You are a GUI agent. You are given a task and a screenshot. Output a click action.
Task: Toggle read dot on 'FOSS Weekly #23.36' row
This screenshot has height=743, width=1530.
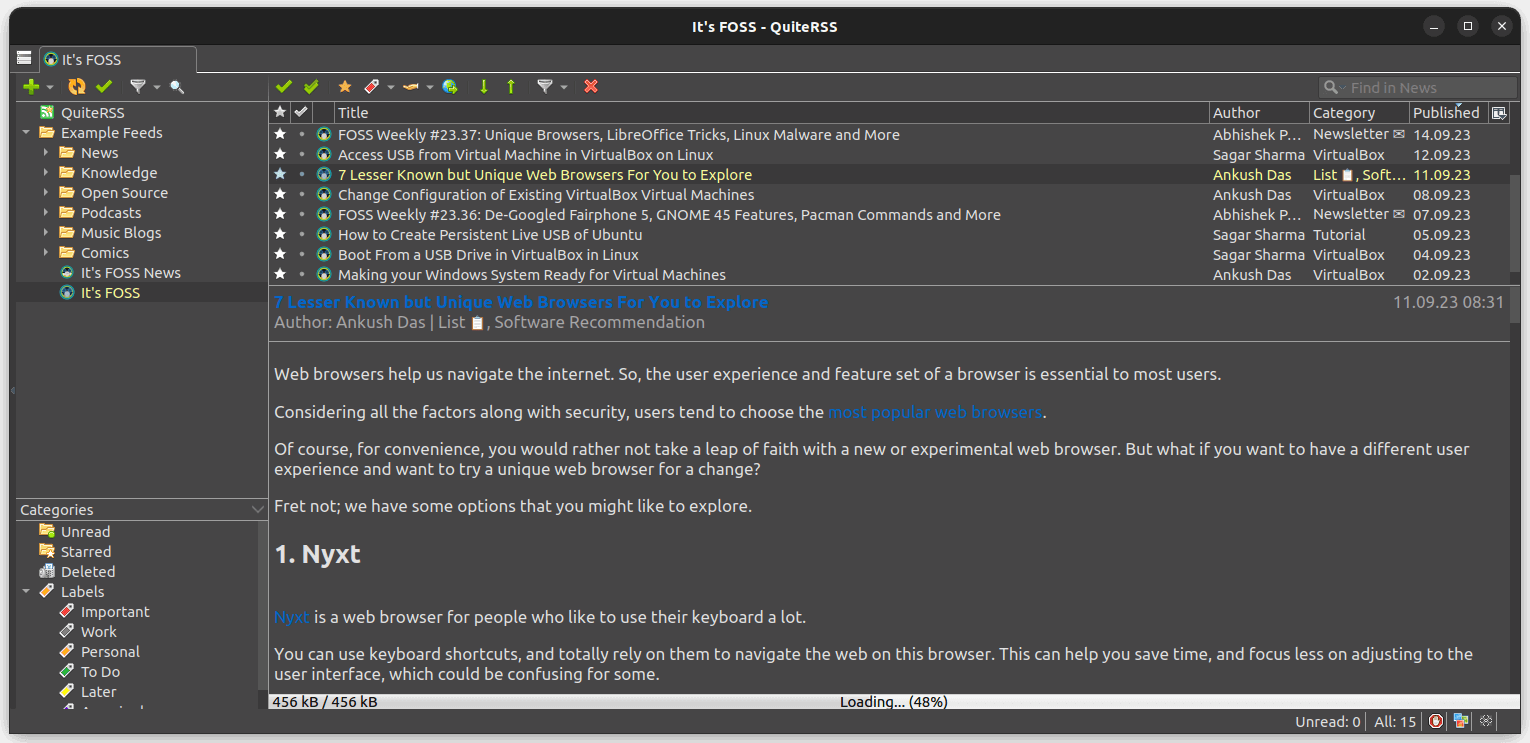pos(301,215)
